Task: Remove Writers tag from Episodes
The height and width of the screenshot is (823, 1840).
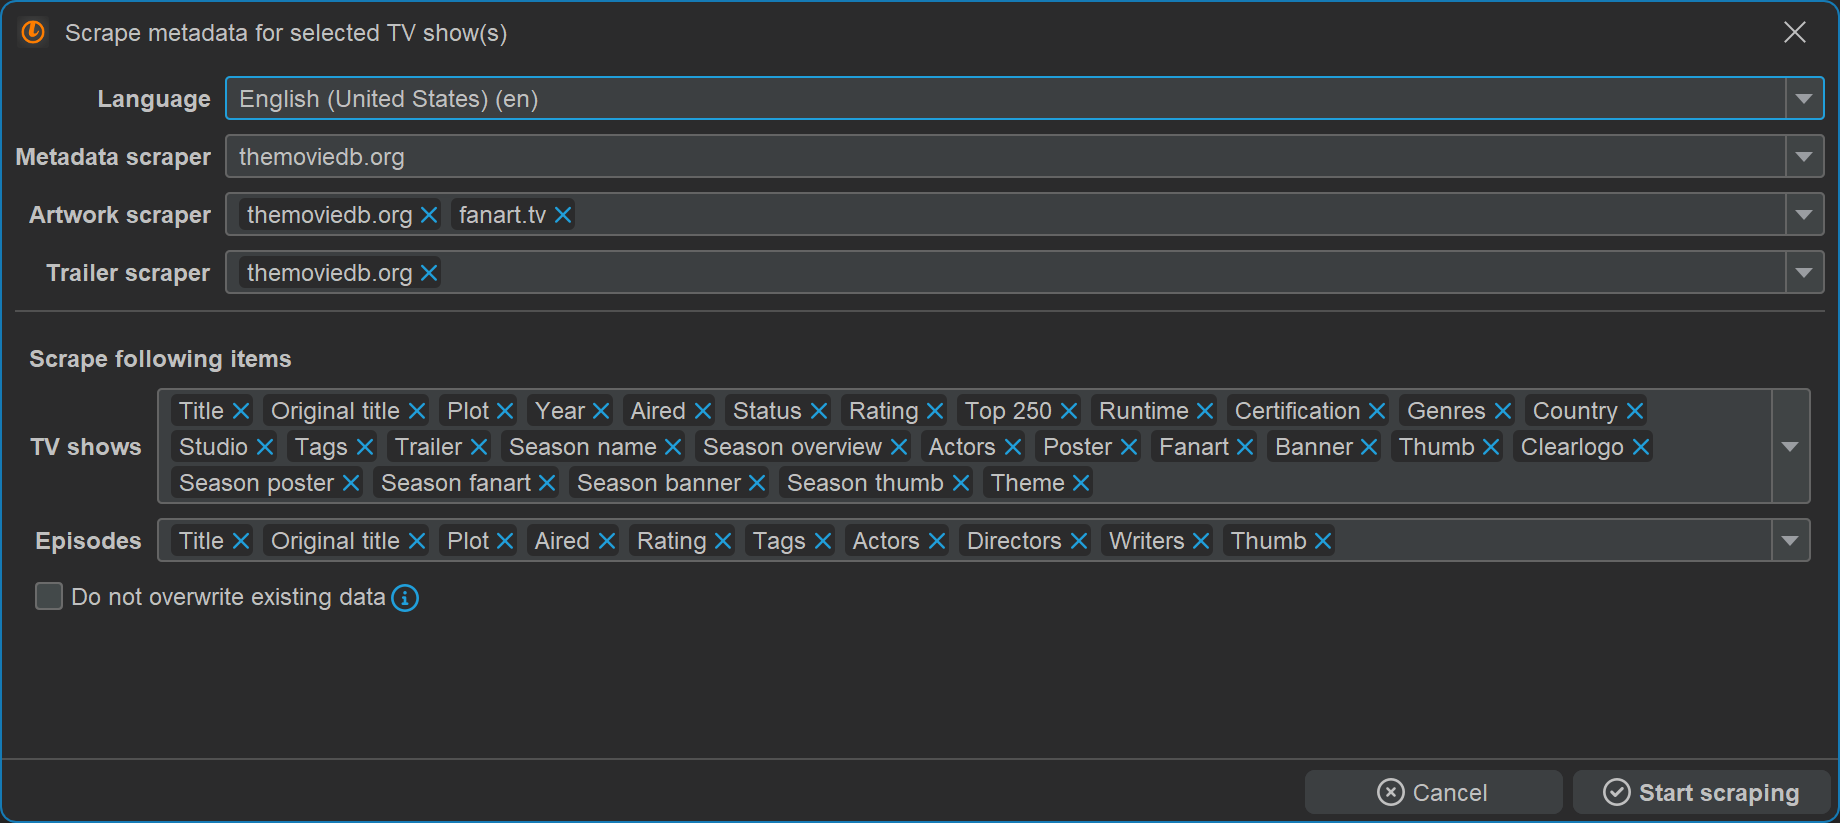Action: pos(1201,541)
